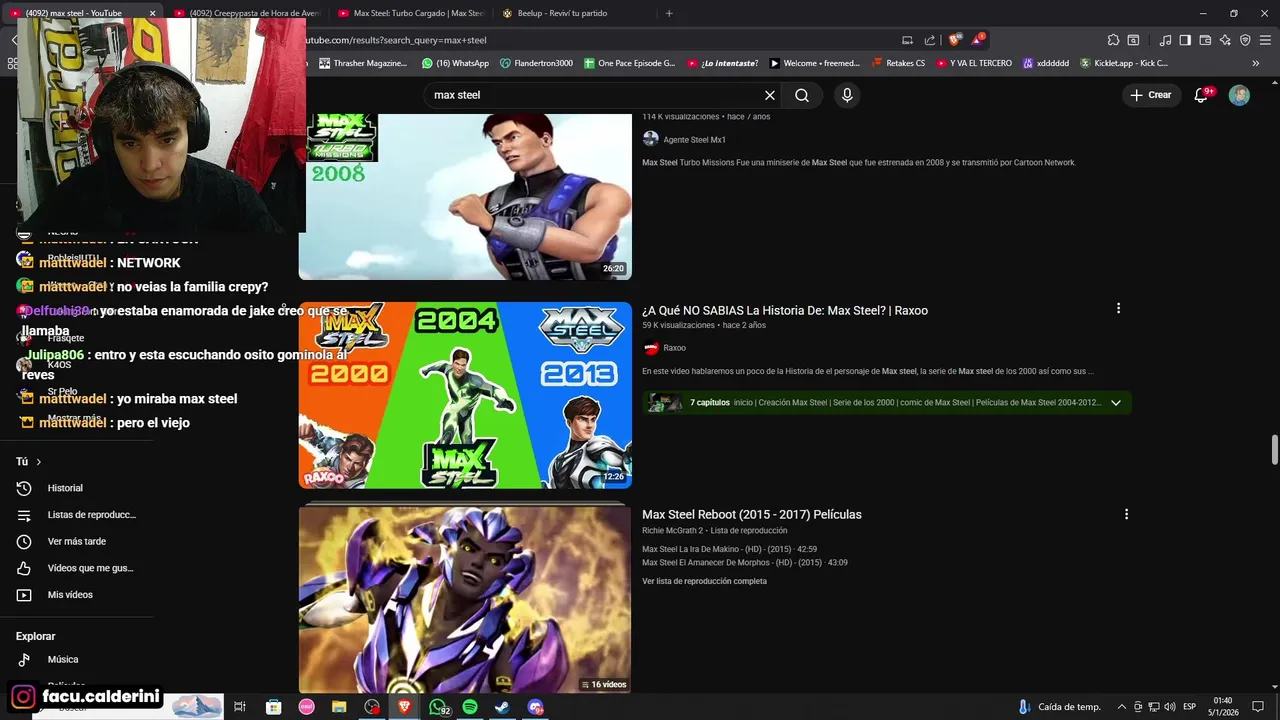Image resolution: width=1280 pixels, height=720 pixels.
Task: Open Microsoft Store in the taskbar
Action: click(273, 707)
